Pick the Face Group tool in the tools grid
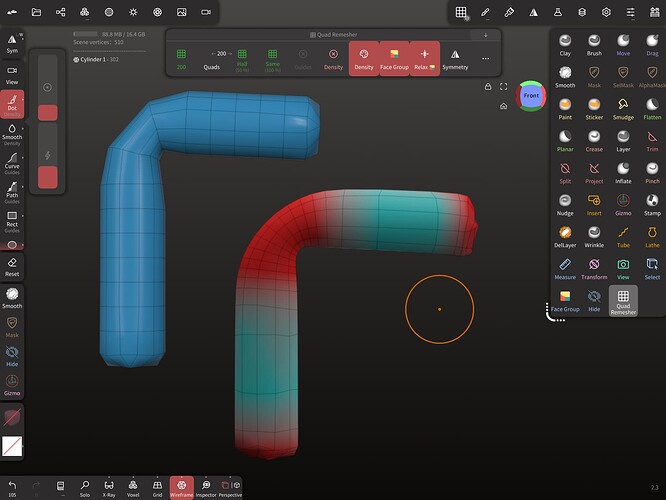Viewport: 666px width, 500px height. (x=565, y=301)
